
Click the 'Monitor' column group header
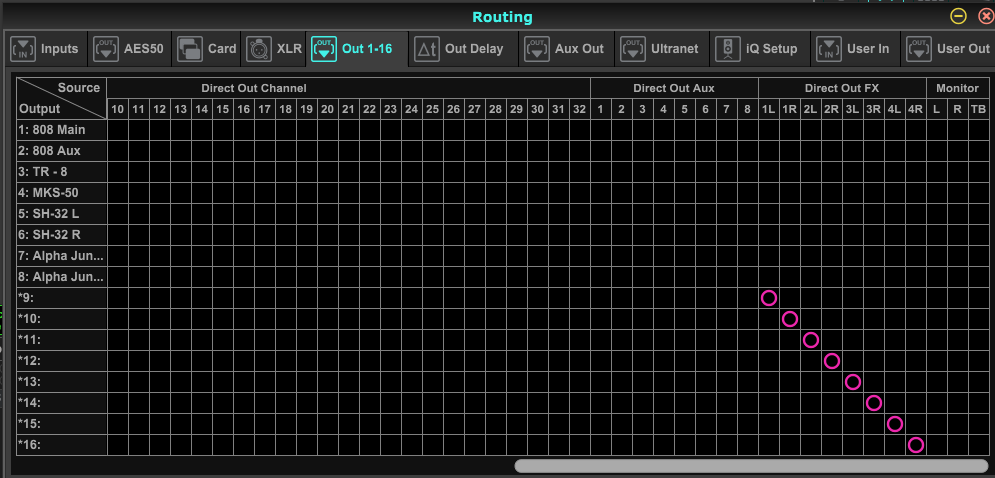[957, 88]
